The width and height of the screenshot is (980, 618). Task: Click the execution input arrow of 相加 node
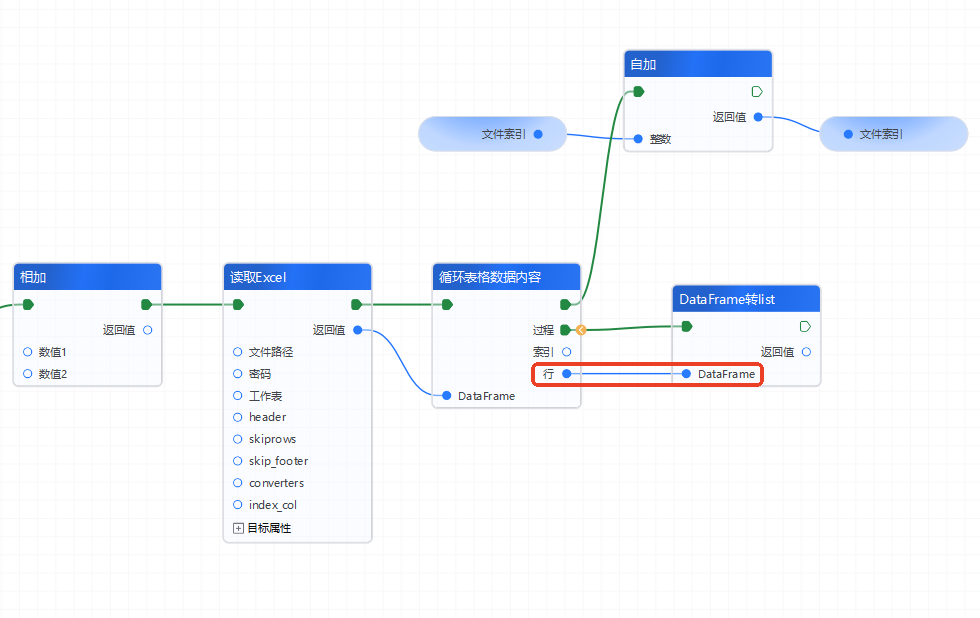tap(28, 305)
